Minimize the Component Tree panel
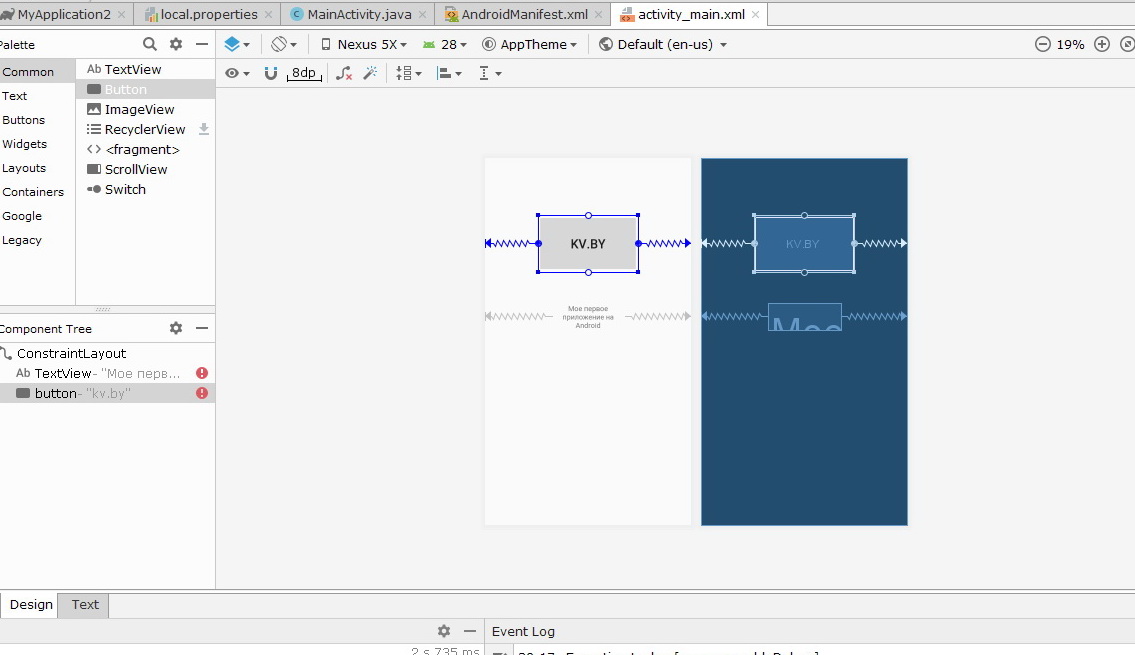Viewport: 1135px width, 655px height. point(202,328)
